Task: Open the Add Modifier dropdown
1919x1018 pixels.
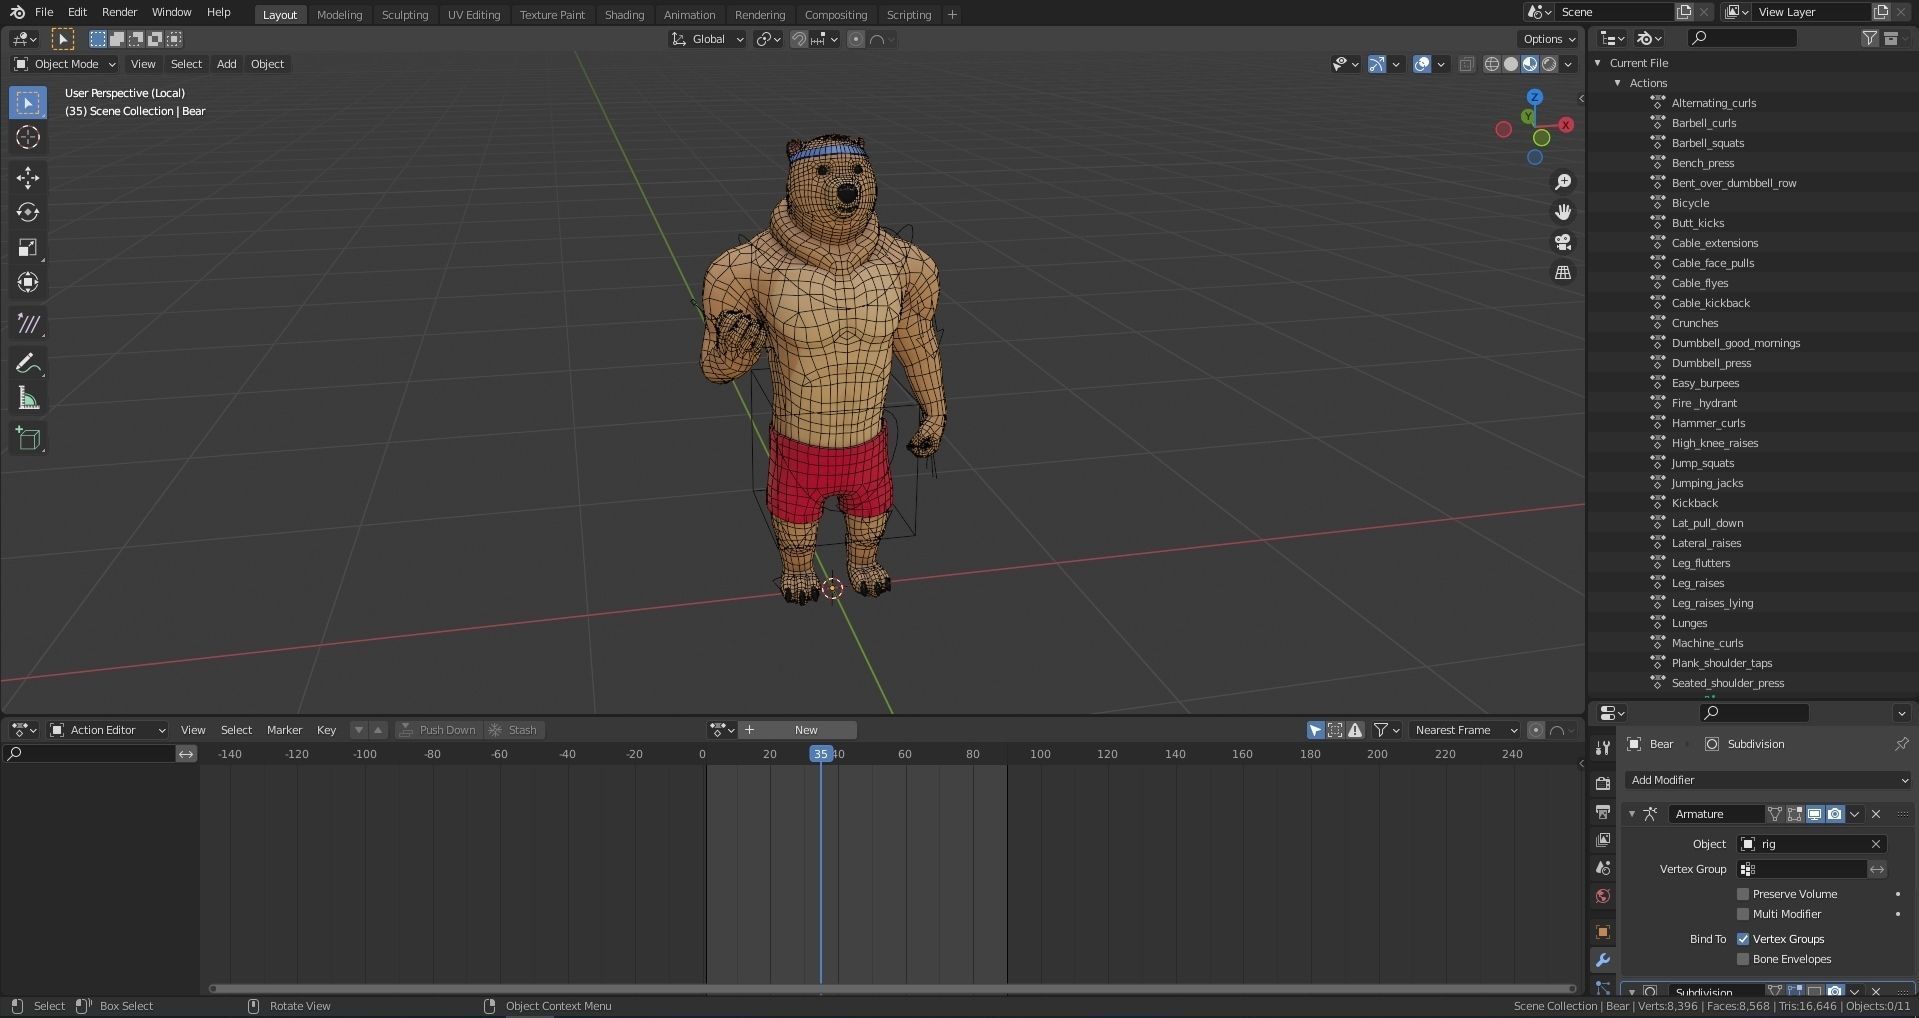Action: click(x=1767, y=780)
